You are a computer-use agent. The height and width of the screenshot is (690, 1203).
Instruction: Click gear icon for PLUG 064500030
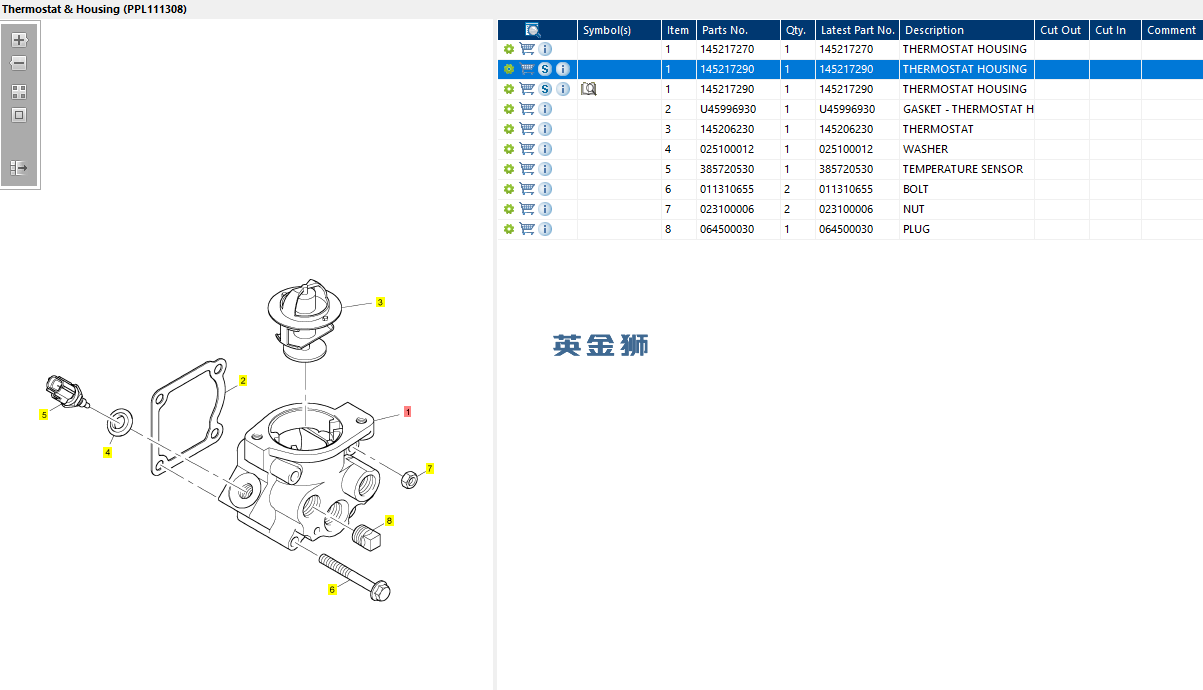(509, 229)
